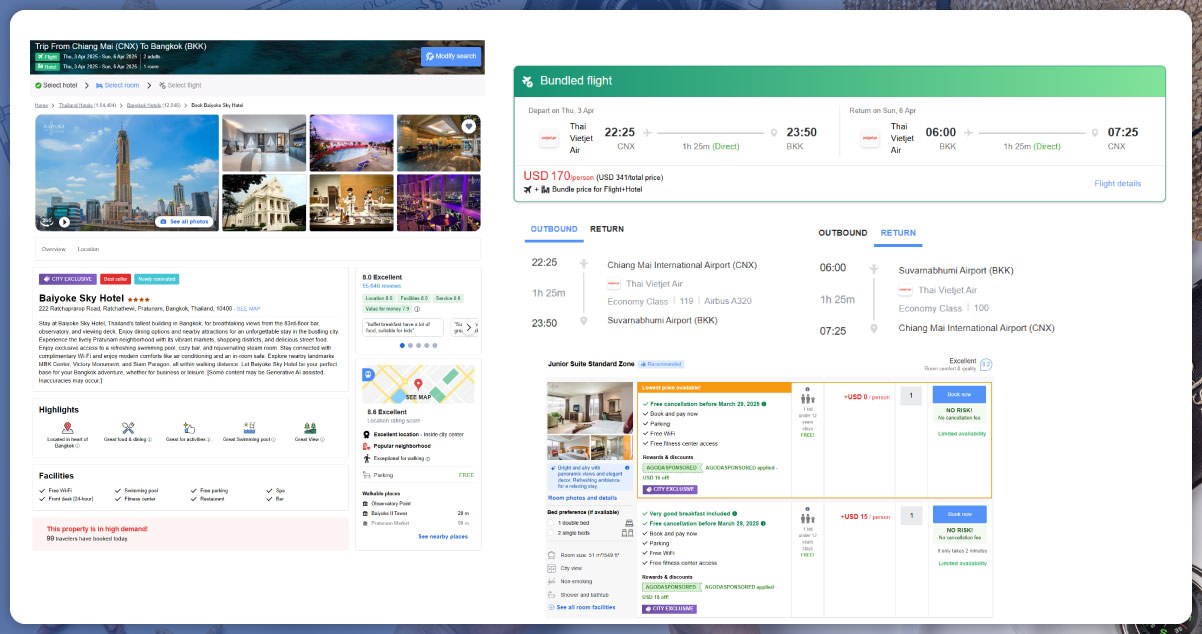Click the Great for activities icon

click(x=188, y=428)
